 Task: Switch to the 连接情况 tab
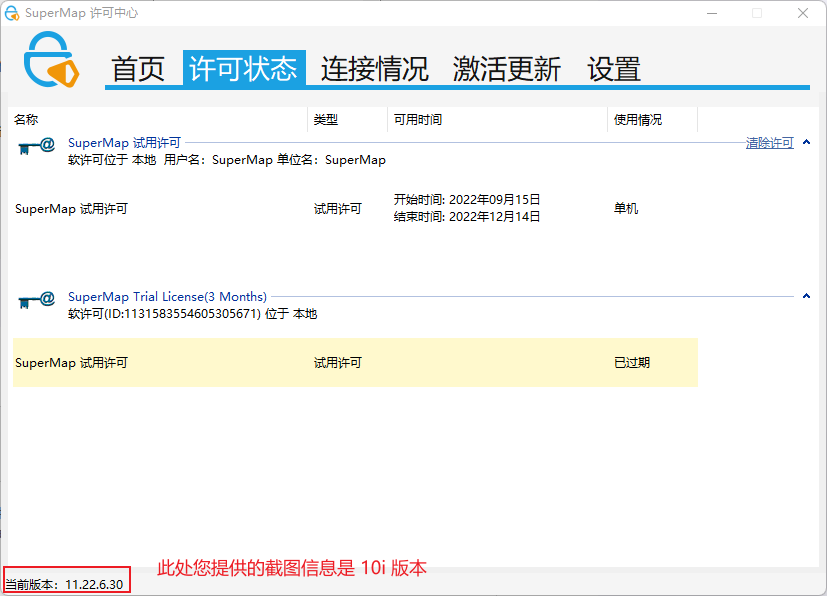374,69
